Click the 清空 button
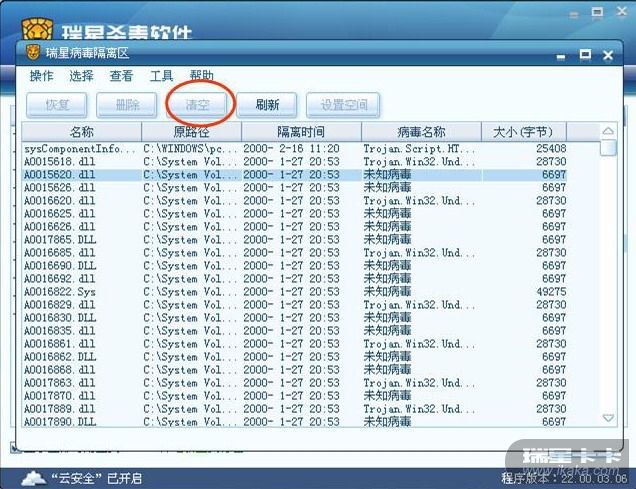 click(197, 105)
